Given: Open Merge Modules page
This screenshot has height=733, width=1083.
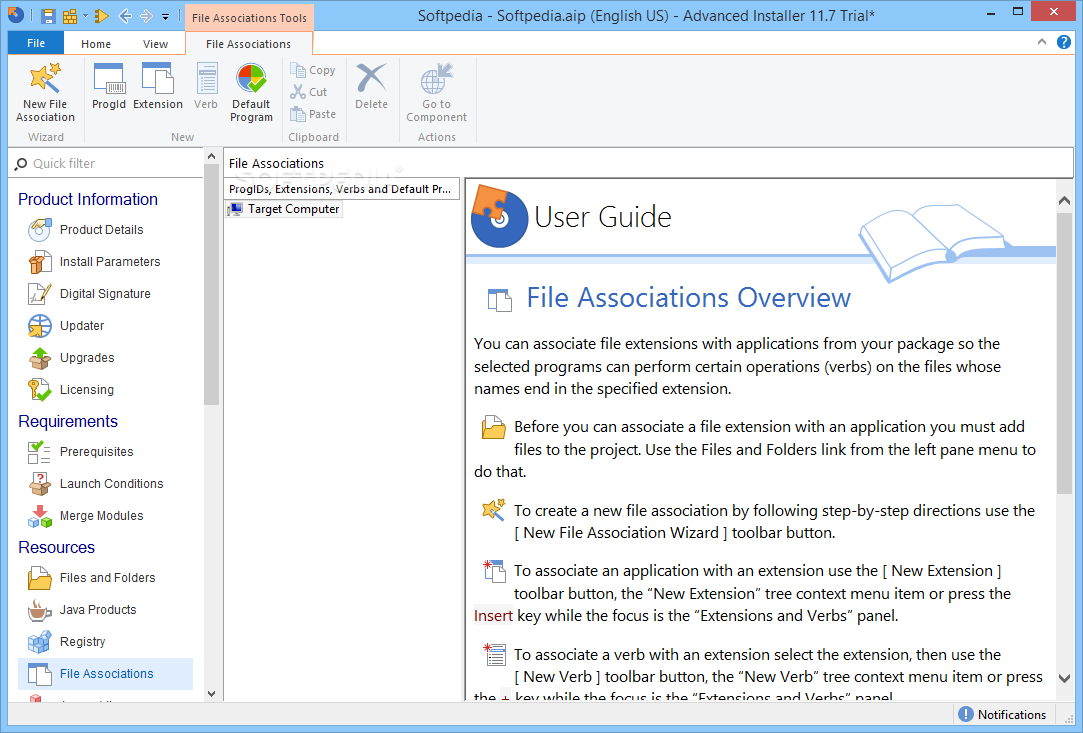Looking at the screenshot, I should [102, 516].
